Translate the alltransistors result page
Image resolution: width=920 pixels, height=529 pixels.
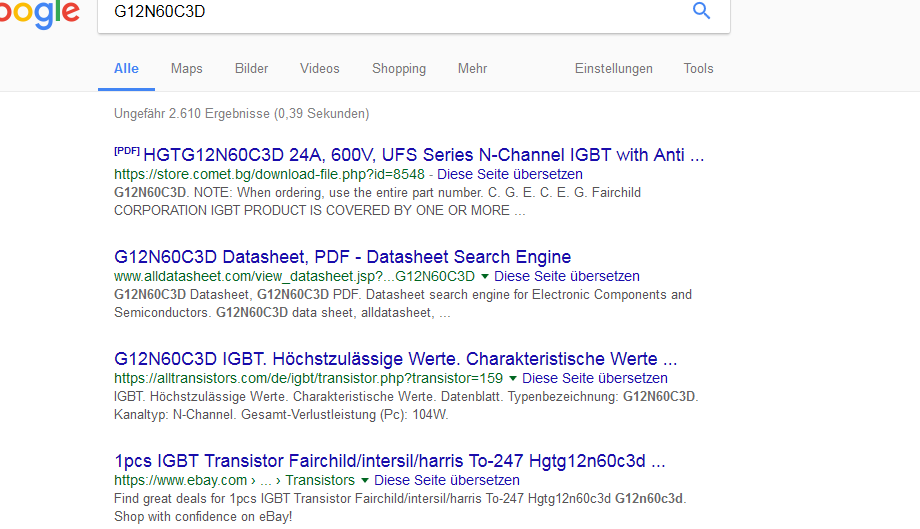click(x=595, y=378)
